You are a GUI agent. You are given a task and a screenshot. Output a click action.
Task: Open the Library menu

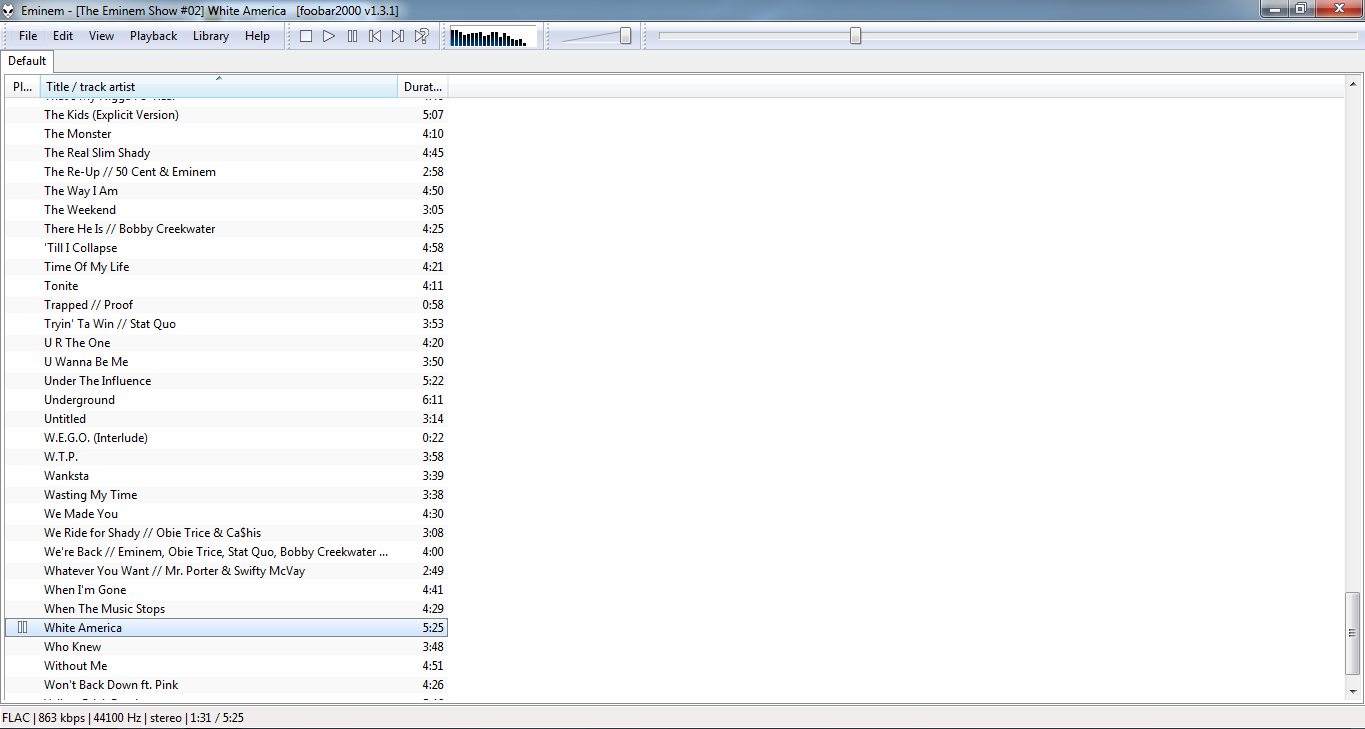[x=211, y=36]
